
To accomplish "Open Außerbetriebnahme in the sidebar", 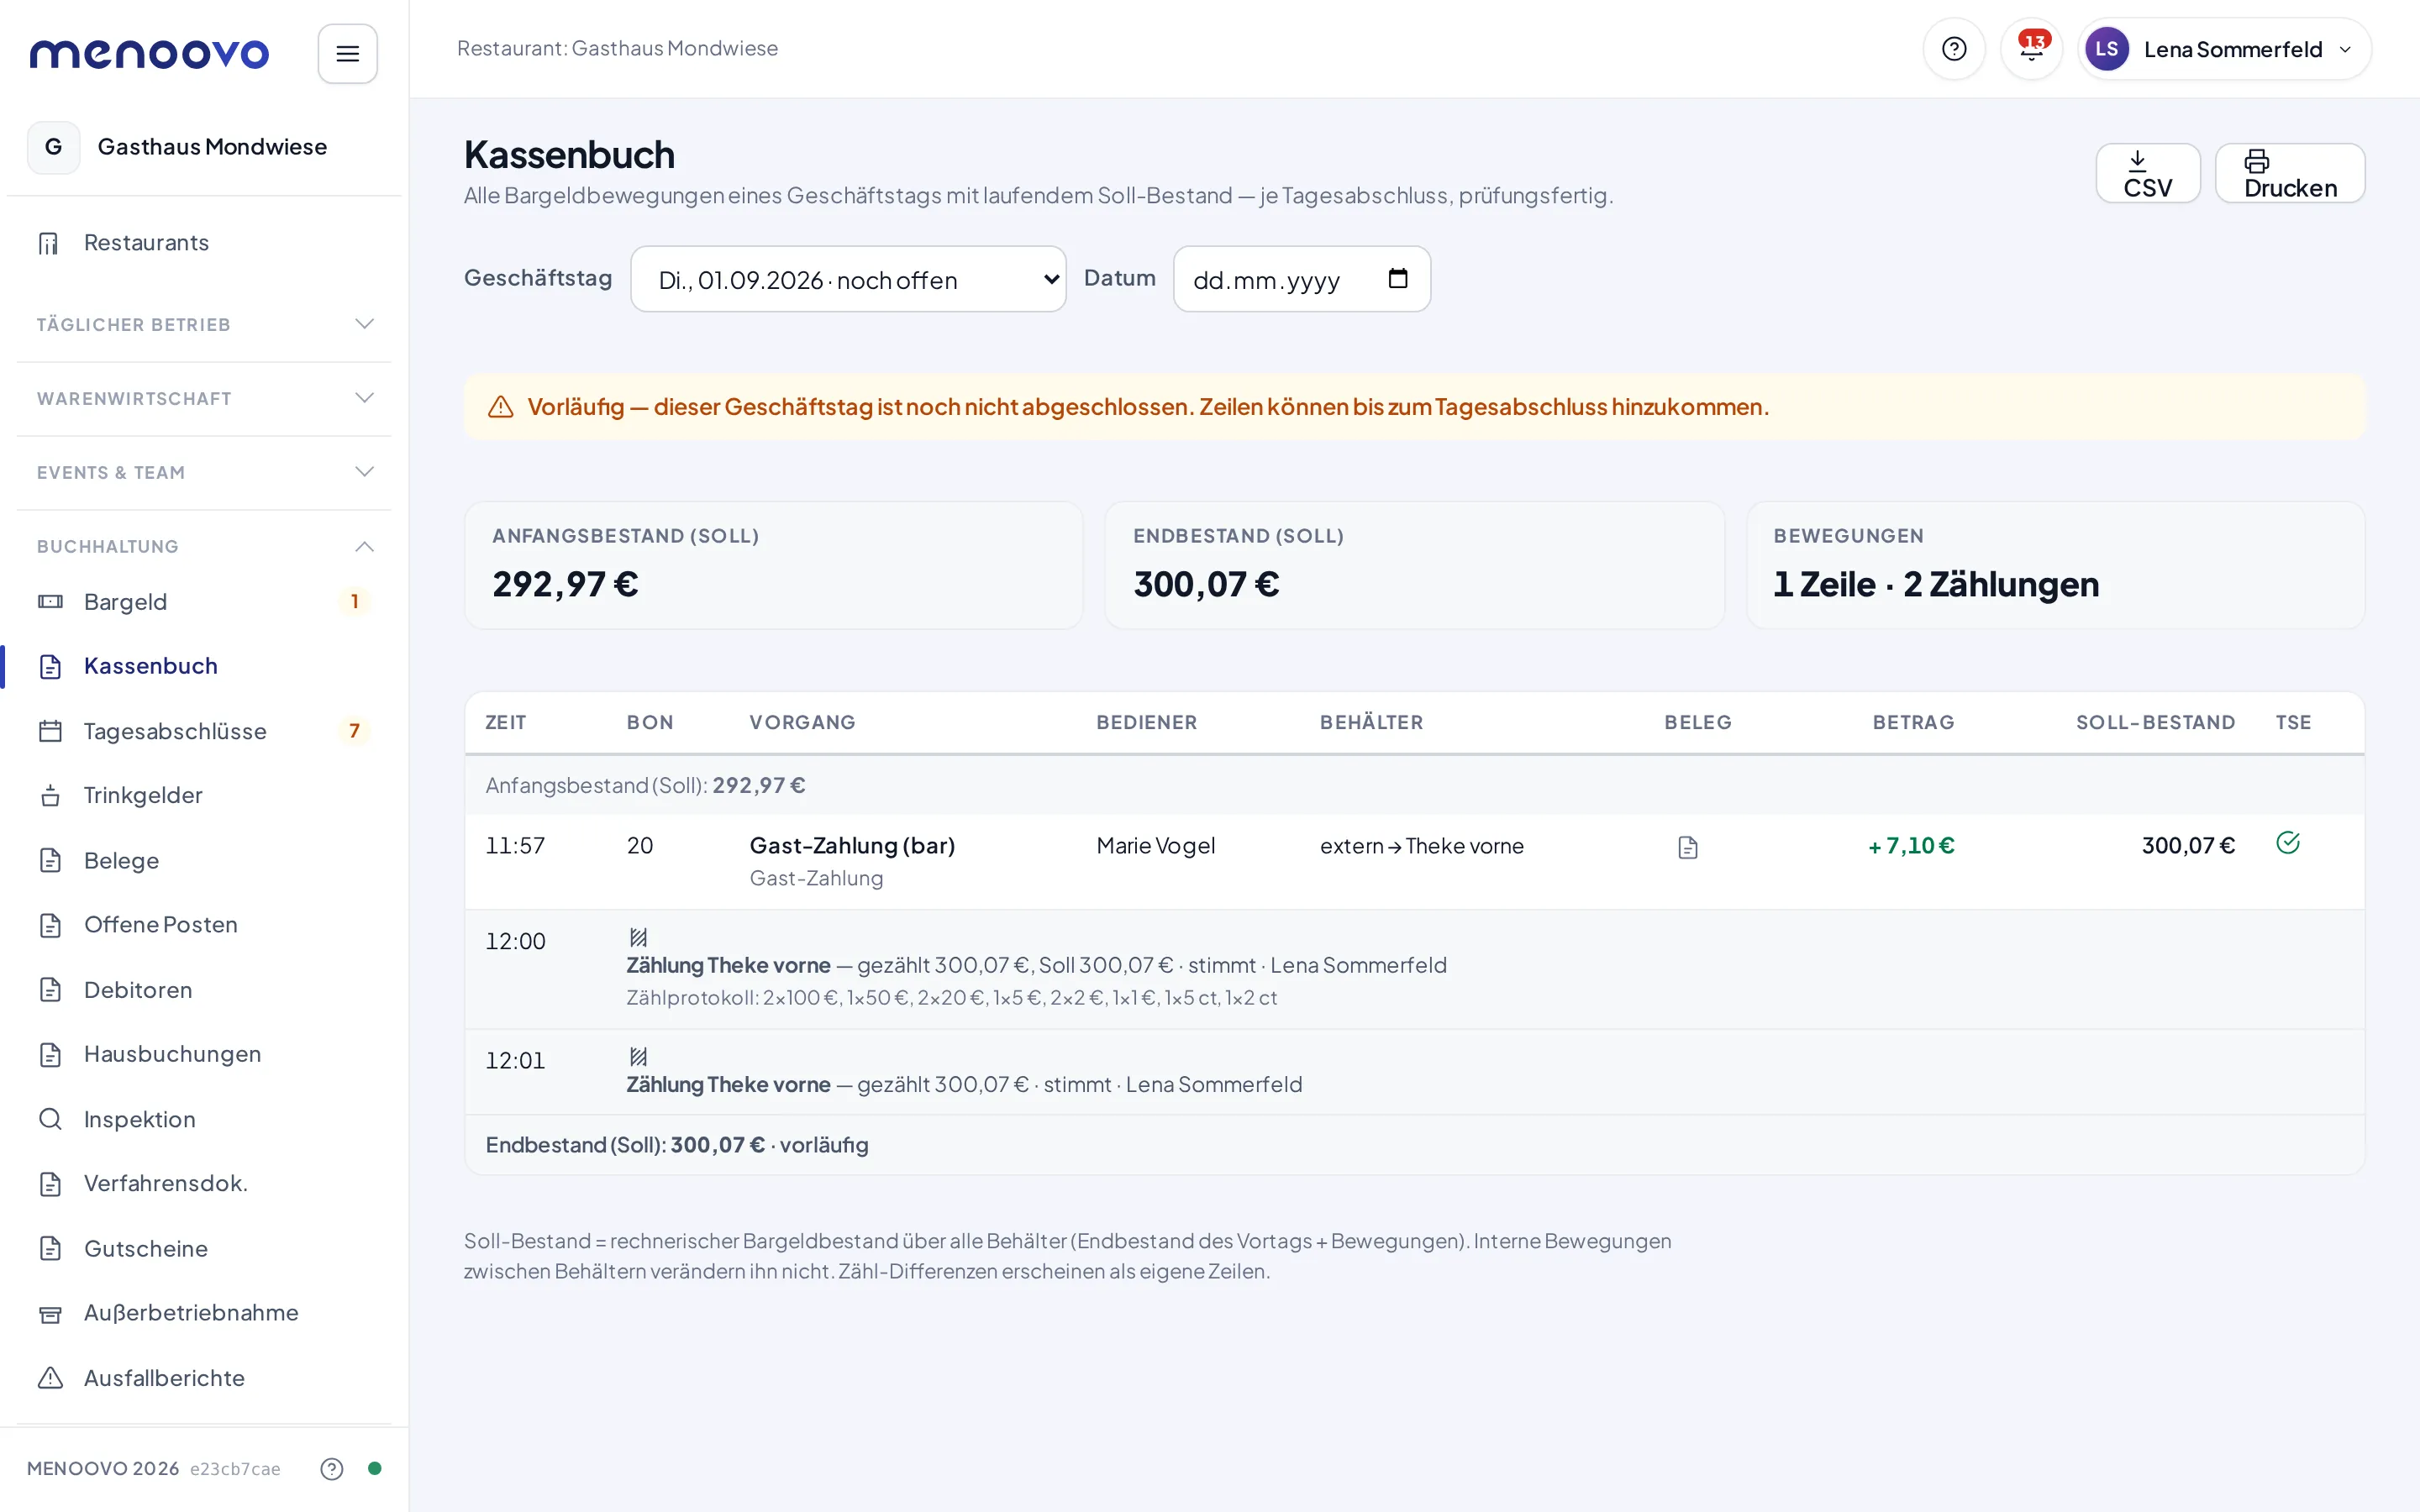I will click(x=204, y=1313).
